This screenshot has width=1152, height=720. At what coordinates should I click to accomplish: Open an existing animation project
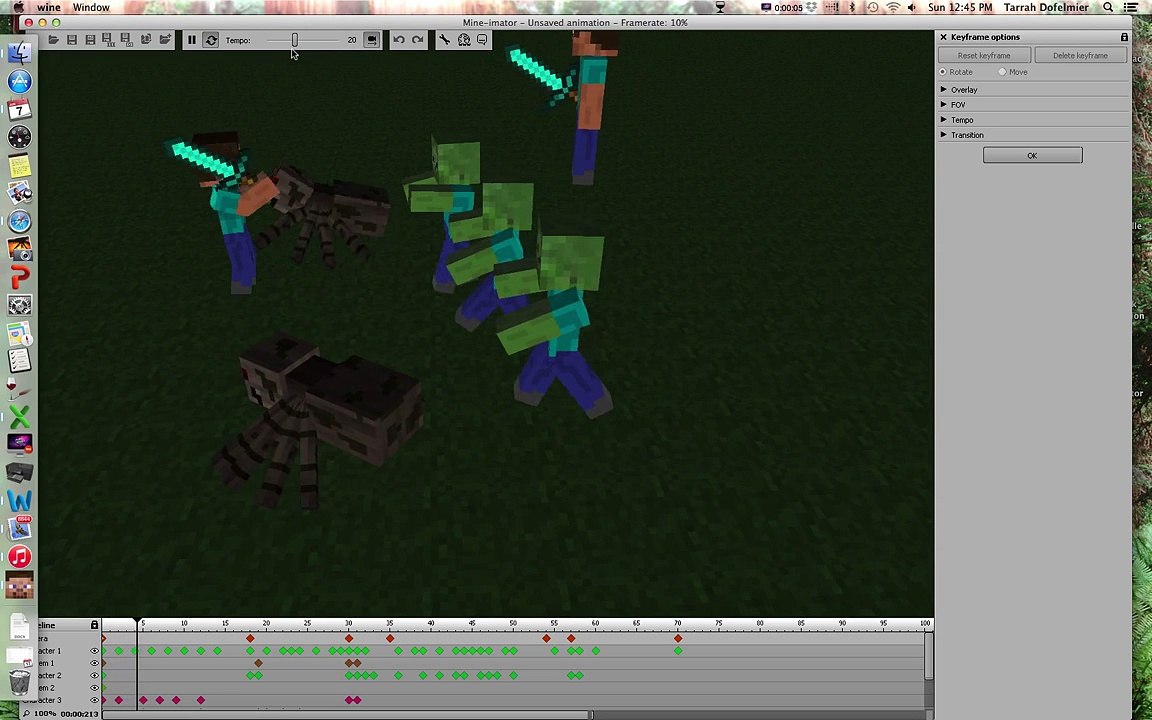tap(54, 40)
